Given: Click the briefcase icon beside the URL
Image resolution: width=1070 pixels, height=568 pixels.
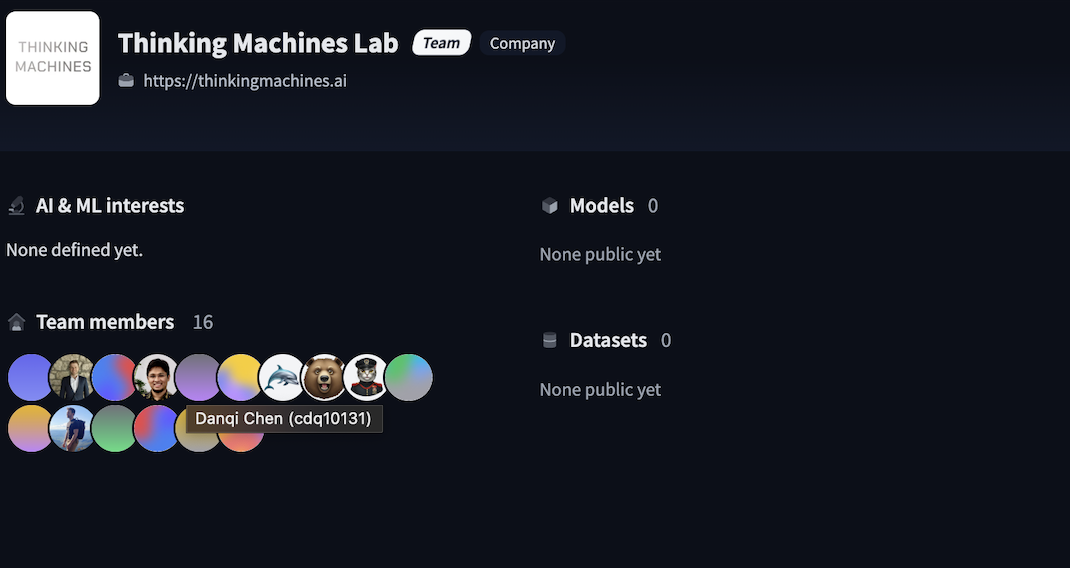Looking at the screenshot, I should (x=126, y=81).
